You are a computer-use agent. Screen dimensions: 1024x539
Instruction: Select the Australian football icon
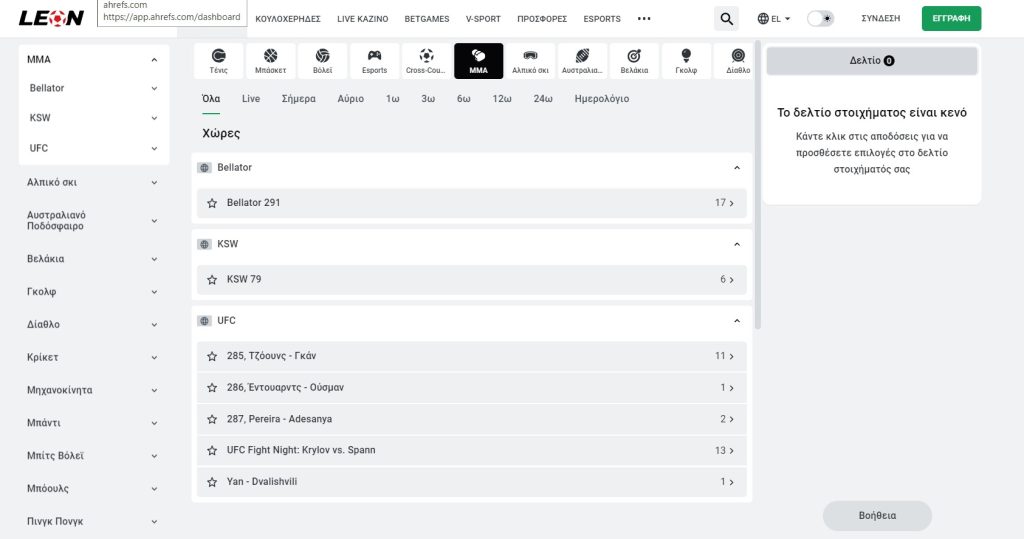pyautogui.click(x=582, y=61)
